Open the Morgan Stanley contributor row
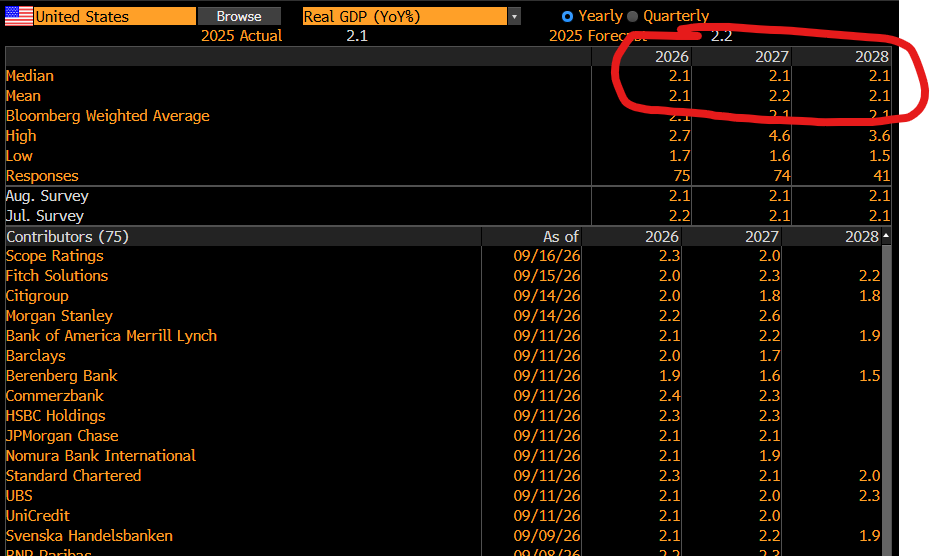Viewport: 931px width, 556px height. (x=443, y=316)
